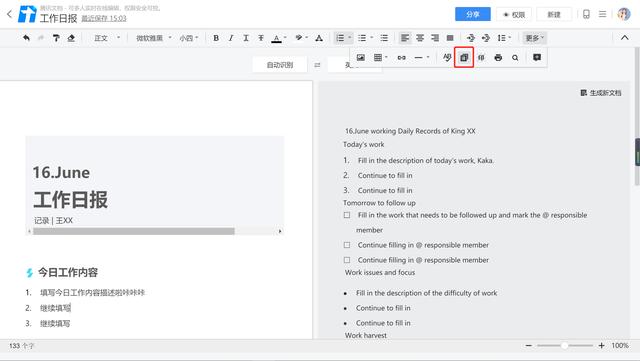Check the 'Fill in the work' checkbox
The height and width of the screenshot is (361, 640).
click(x=347, y=215)
